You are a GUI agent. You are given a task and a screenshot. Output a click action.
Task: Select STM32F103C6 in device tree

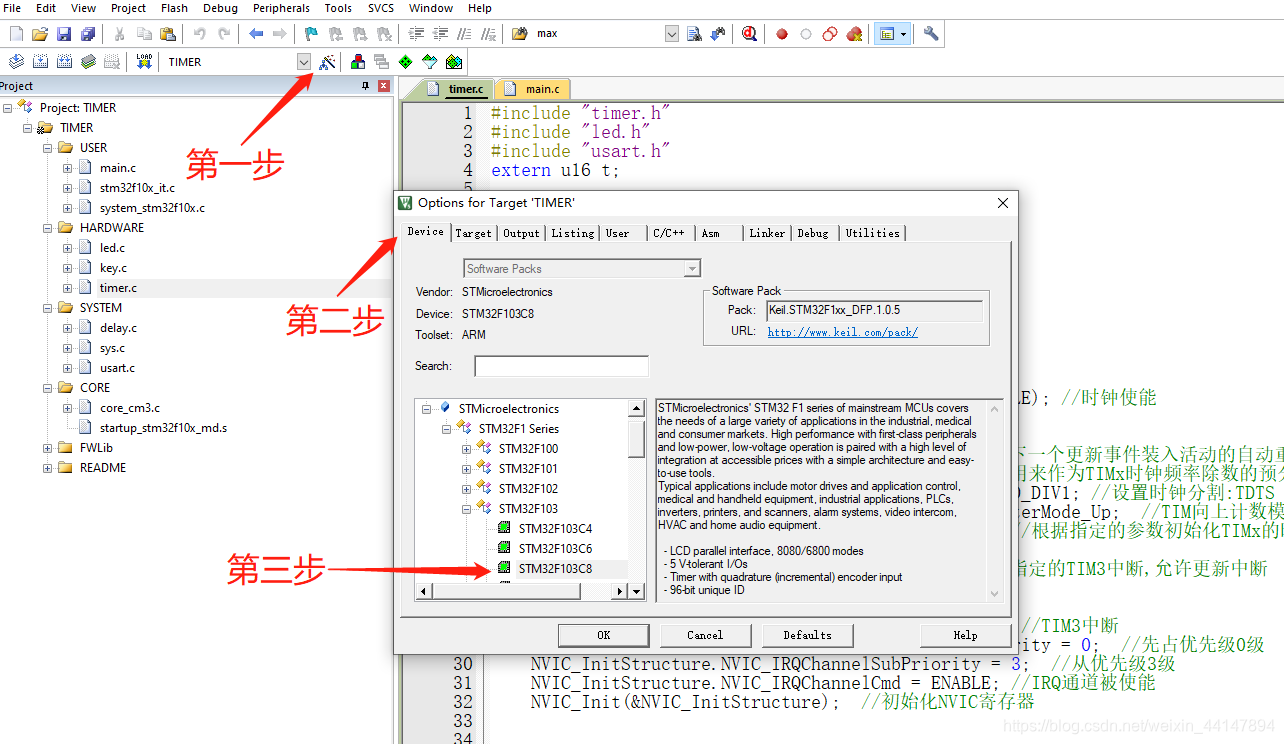pyautogui.click(x=555, y=549)
